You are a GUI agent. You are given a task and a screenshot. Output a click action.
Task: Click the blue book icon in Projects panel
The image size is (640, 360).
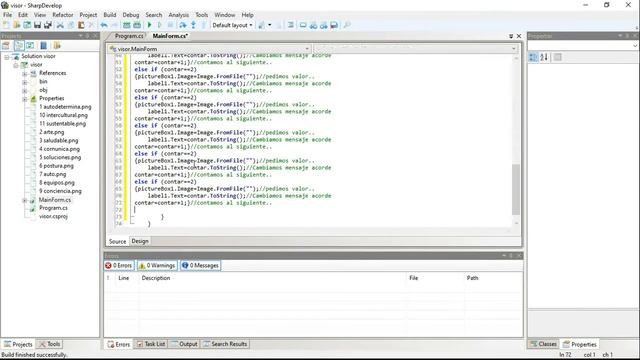(x=43, y=46)
